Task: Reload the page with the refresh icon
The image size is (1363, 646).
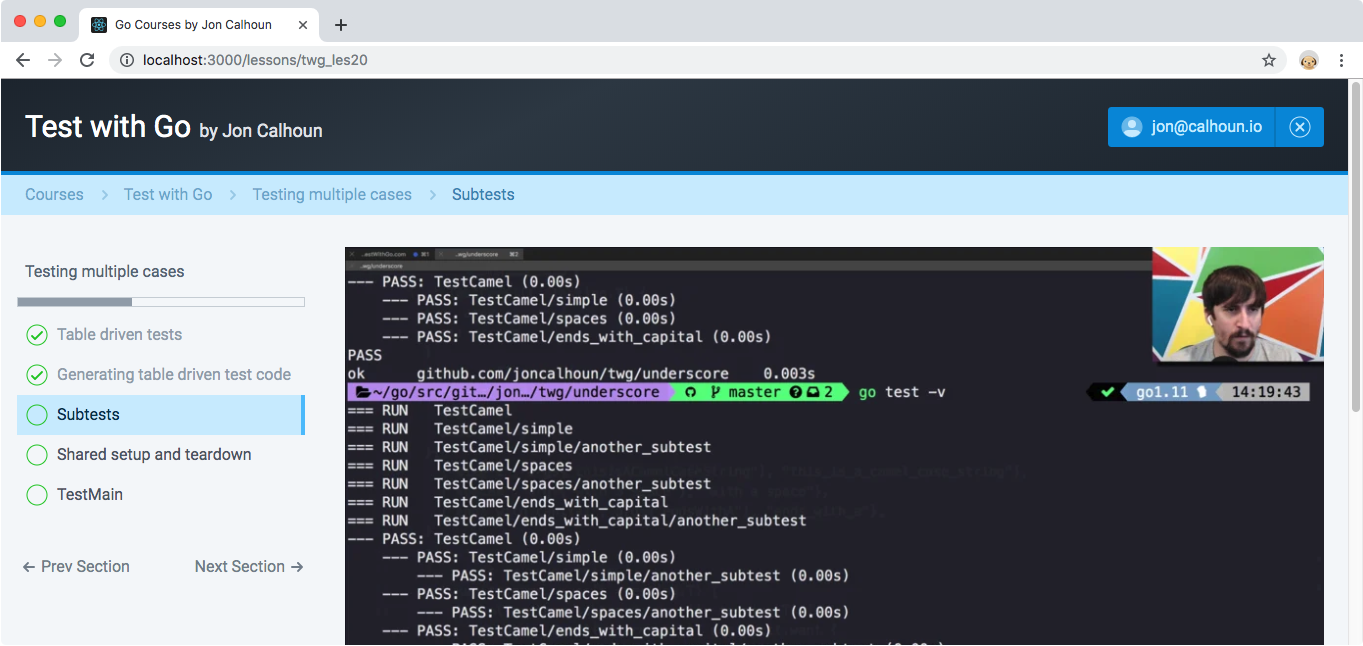Action: [x=87, y=60]
